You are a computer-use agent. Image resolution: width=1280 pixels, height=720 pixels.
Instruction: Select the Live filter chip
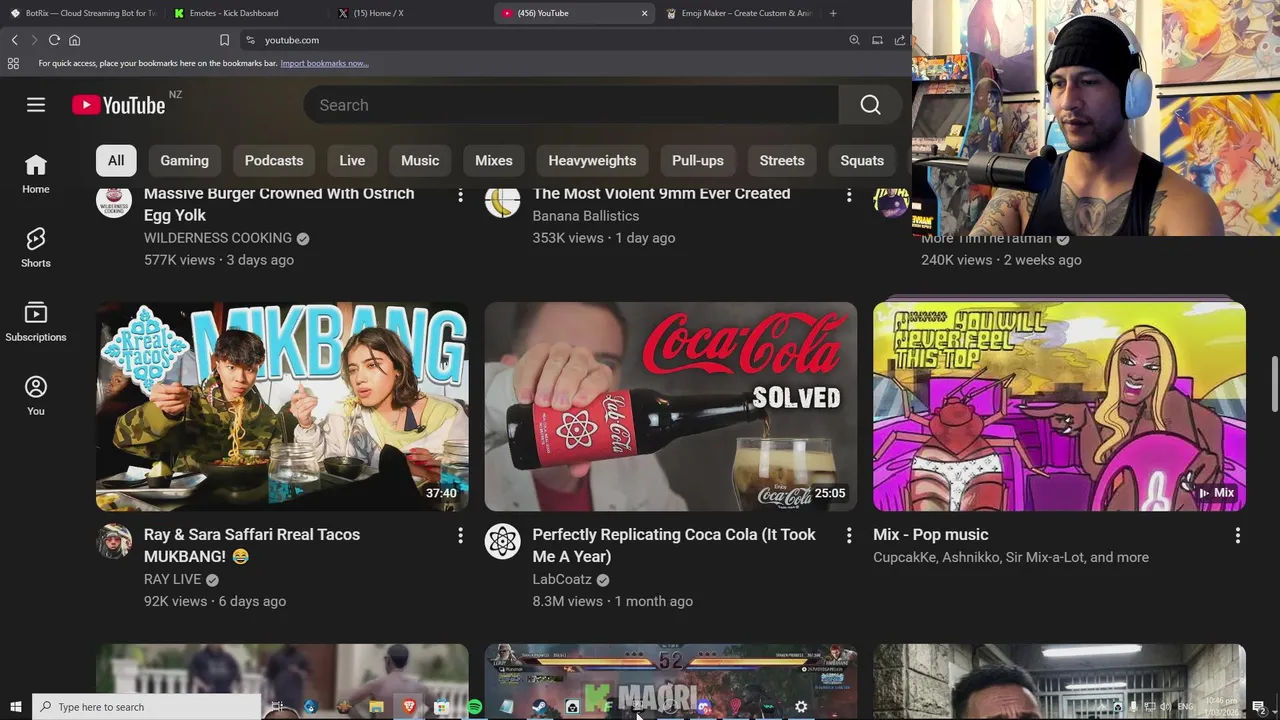[352, 160]
